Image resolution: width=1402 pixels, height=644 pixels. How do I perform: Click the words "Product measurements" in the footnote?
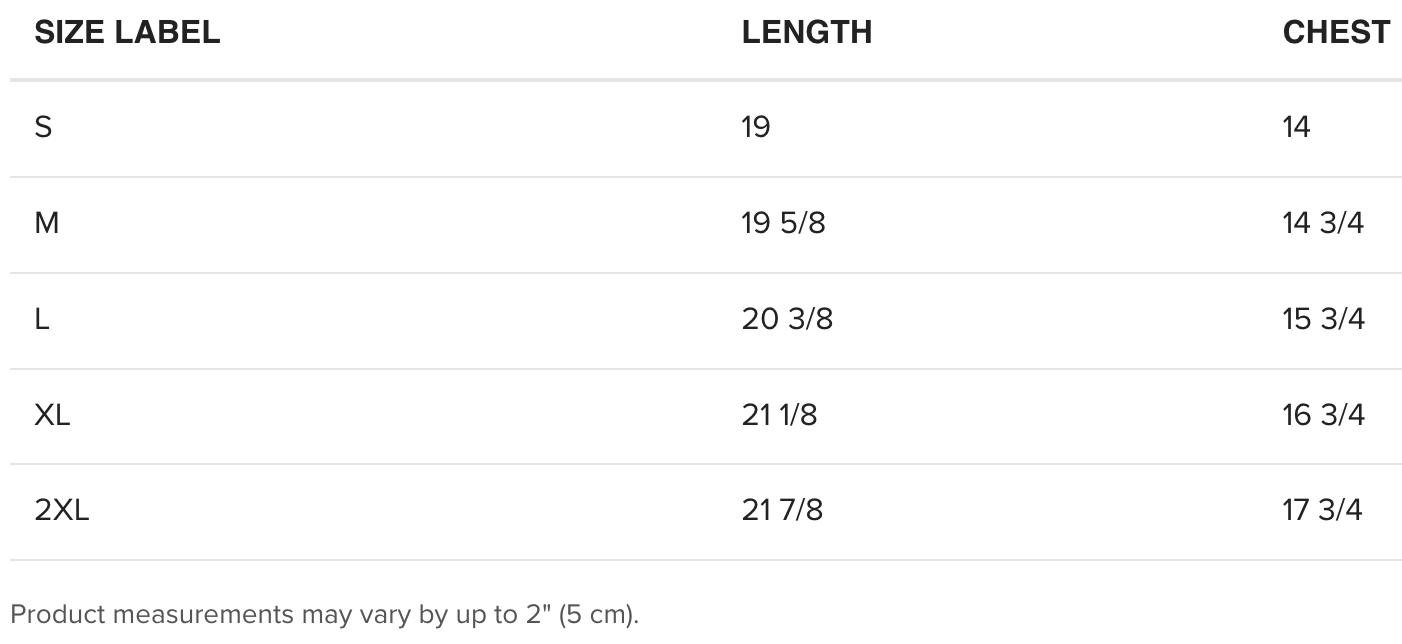(152, 614)
